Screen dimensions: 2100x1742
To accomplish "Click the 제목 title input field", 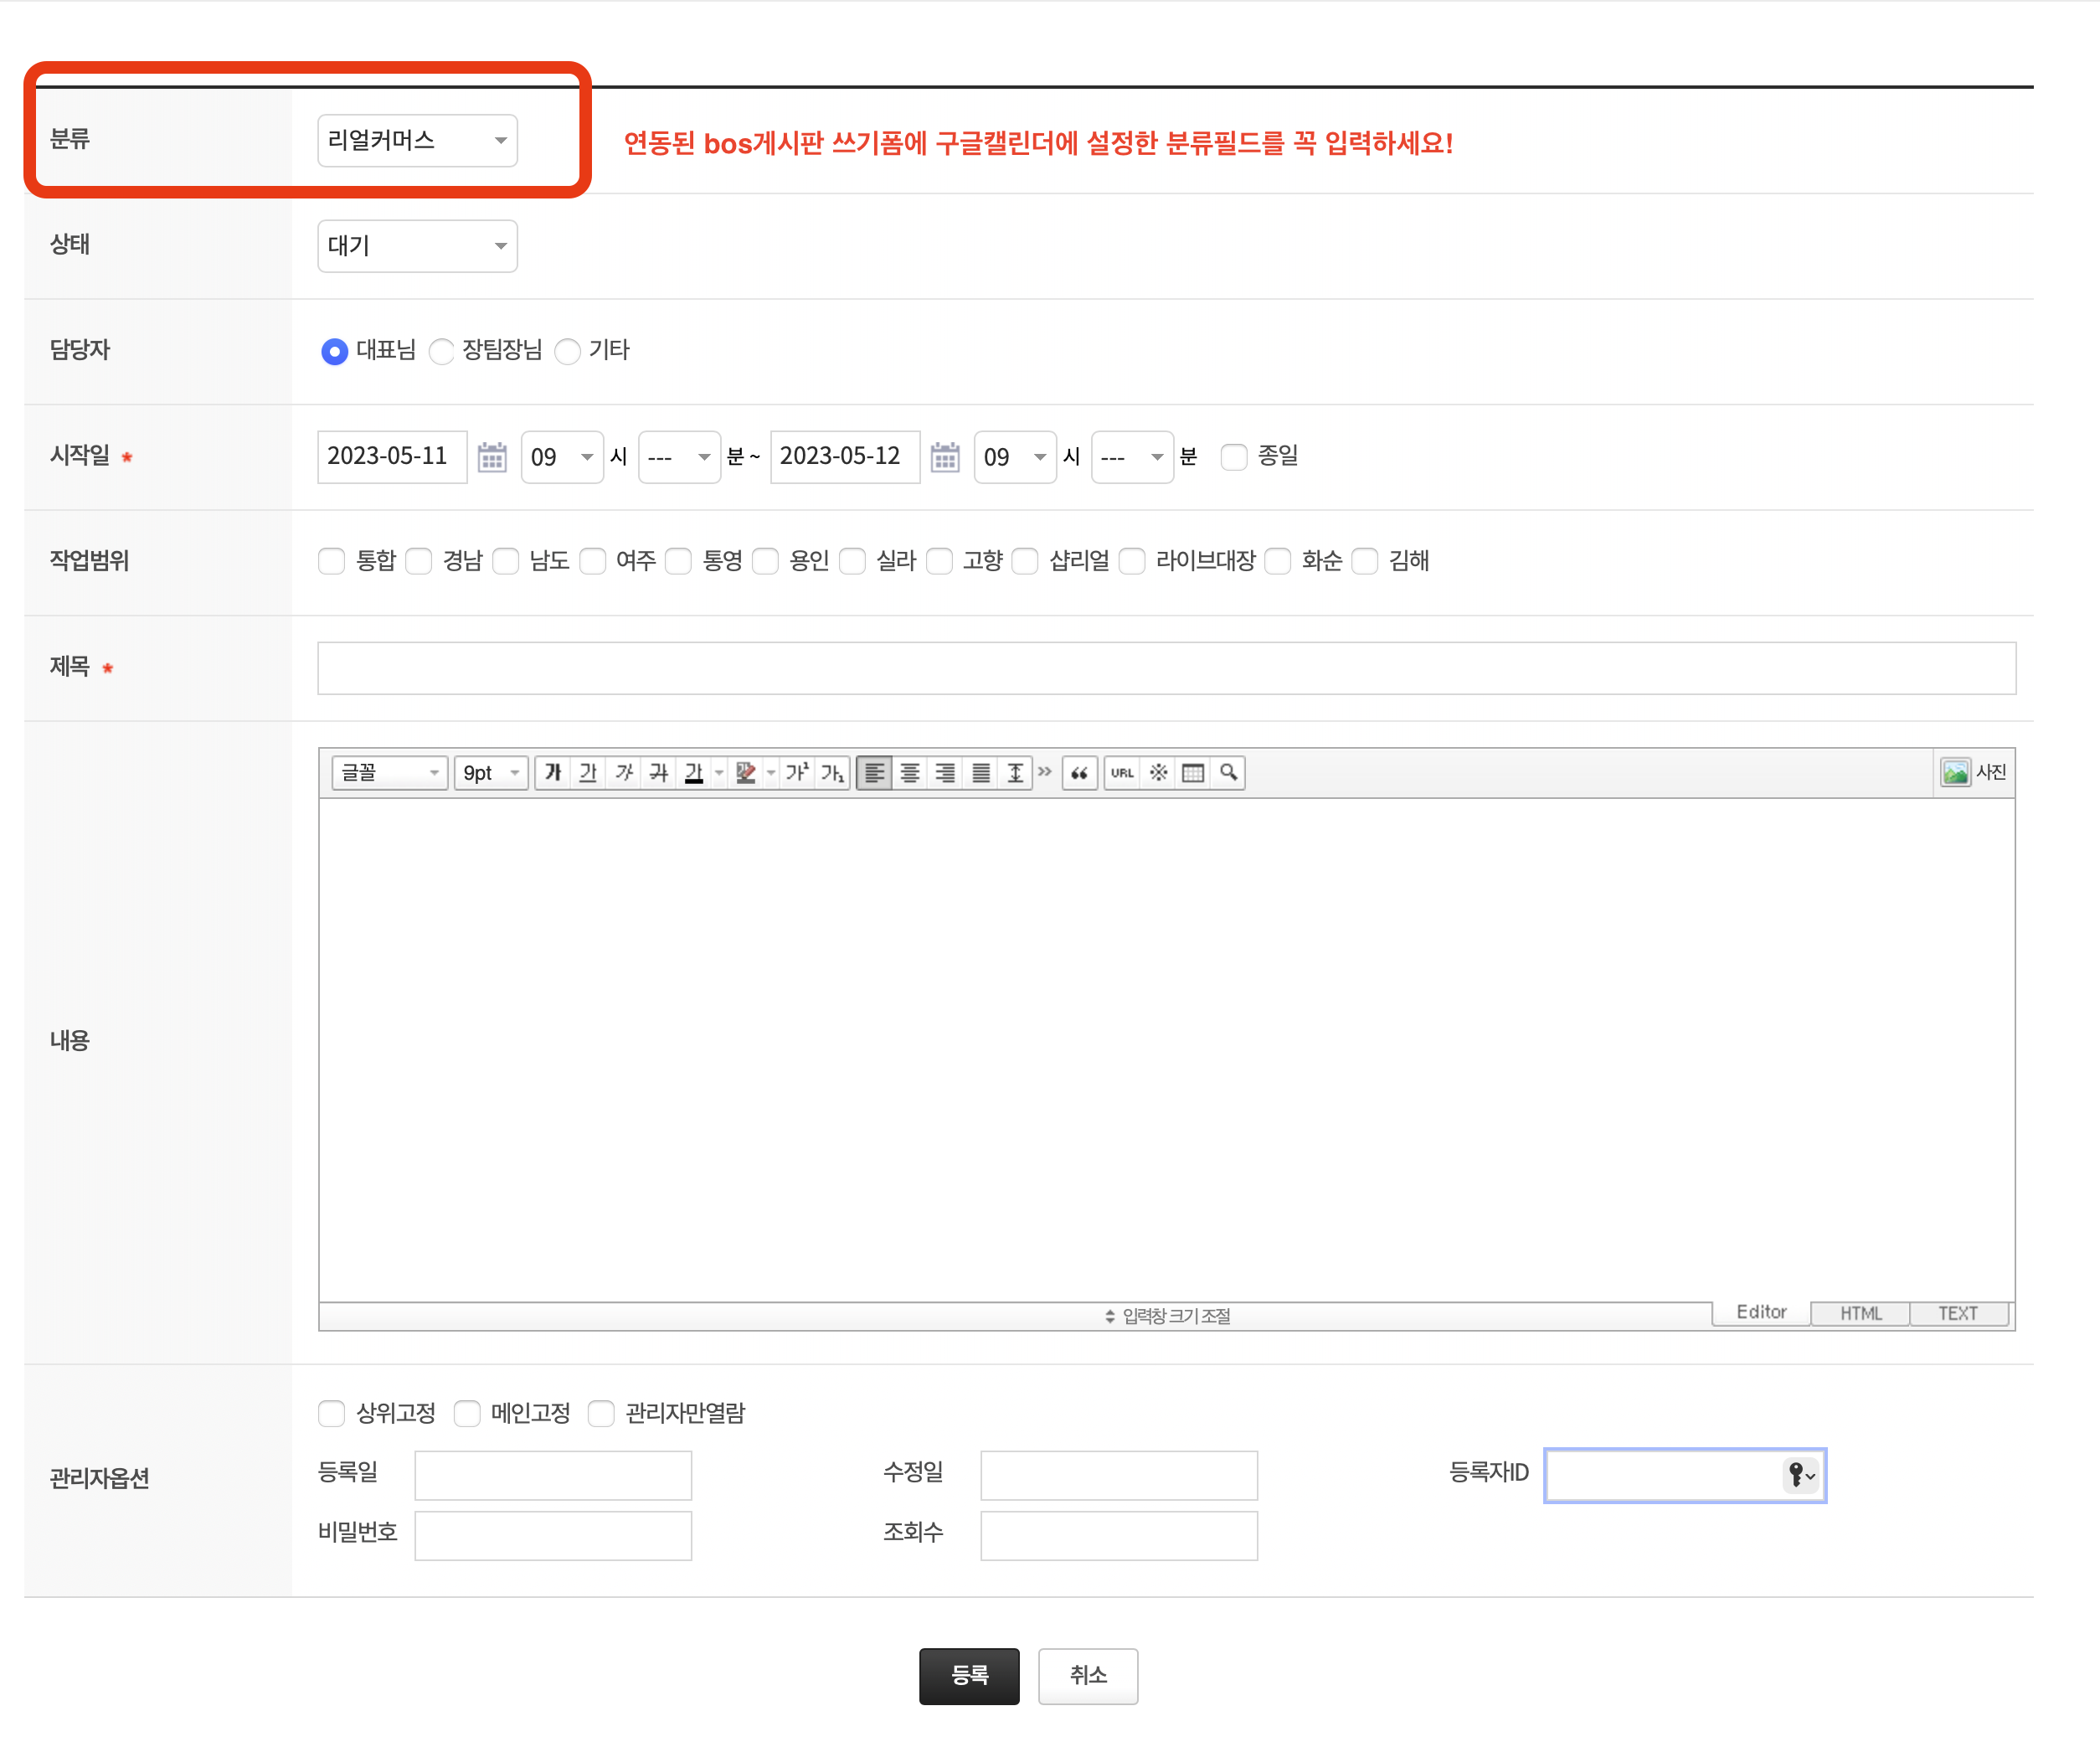I will 1166,668.
